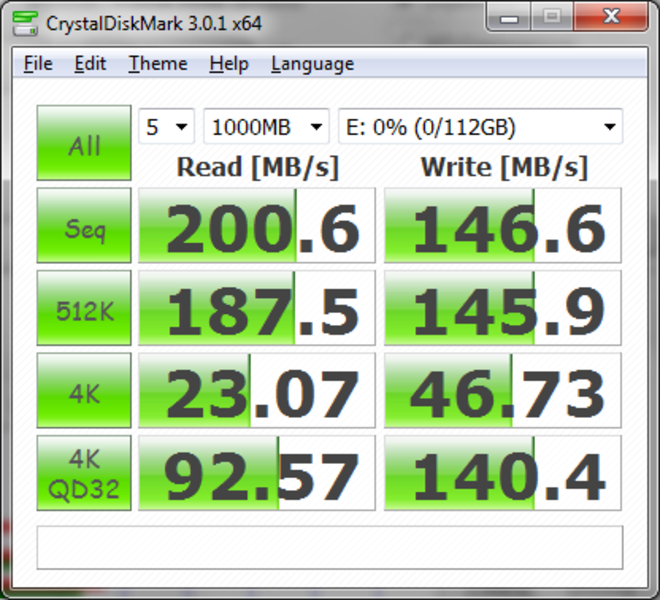Run all benchmarks with the All button
Image resolution: width=660 pixels, height=600 pixels.
84,143
